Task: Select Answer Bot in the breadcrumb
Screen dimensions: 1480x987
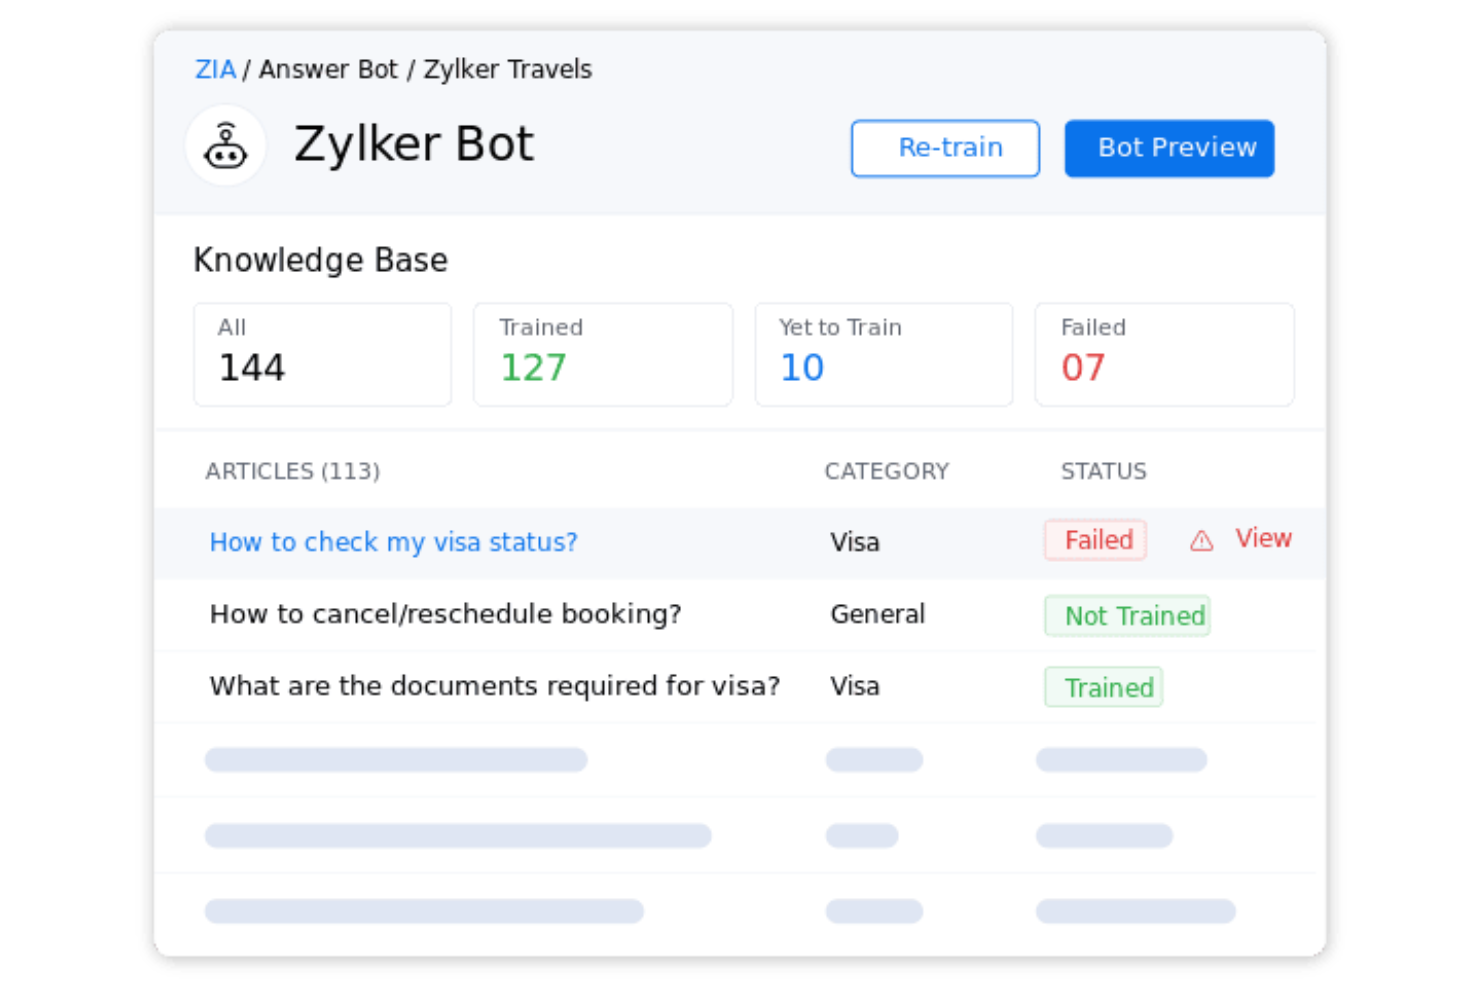Action: click(328, 69)
